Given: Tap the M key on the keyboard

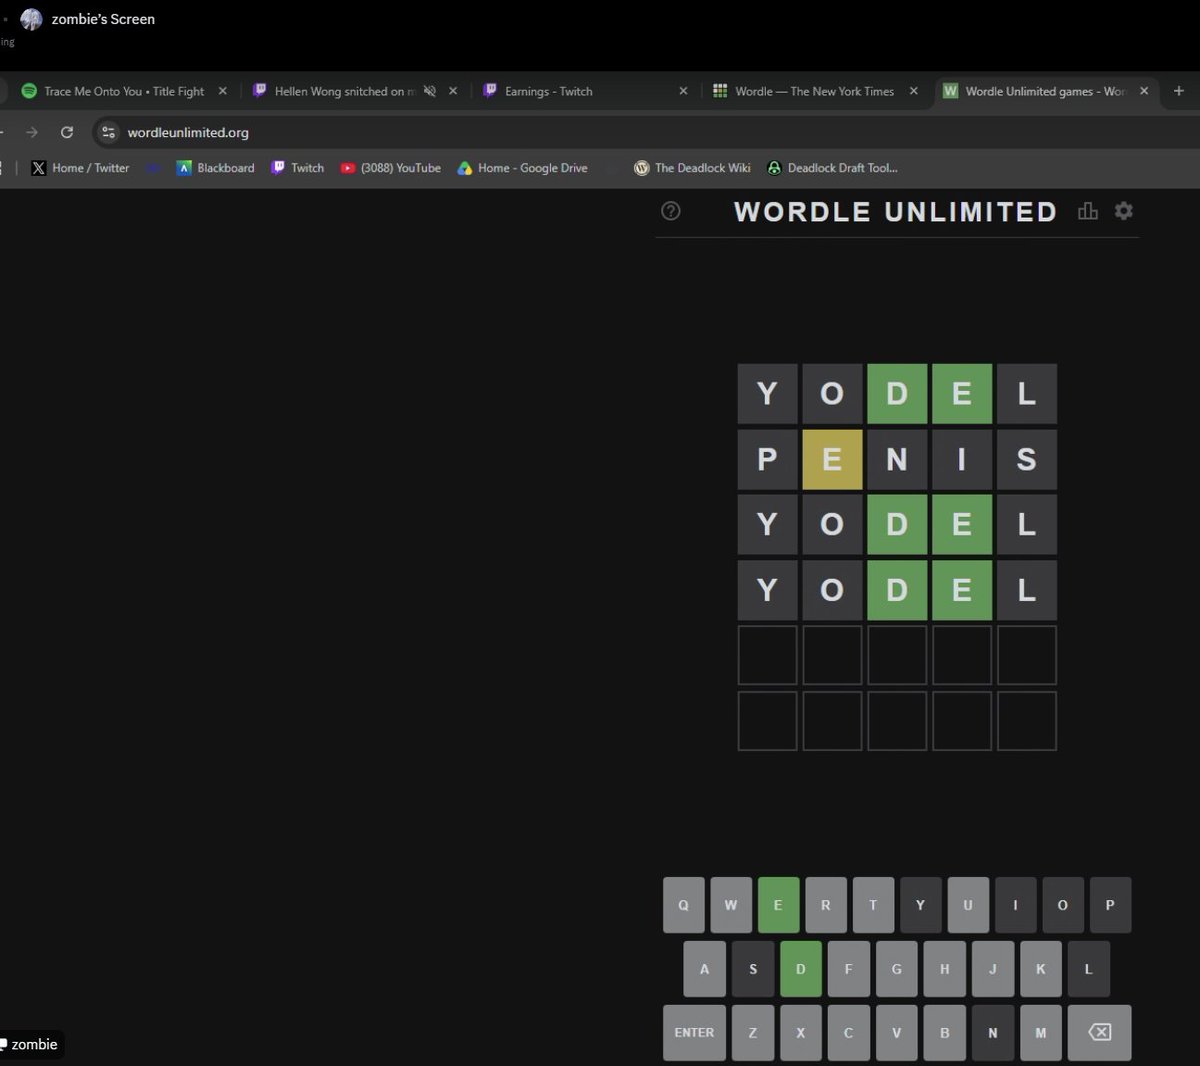Looking at the screenshot, I should point(1040,1032).
